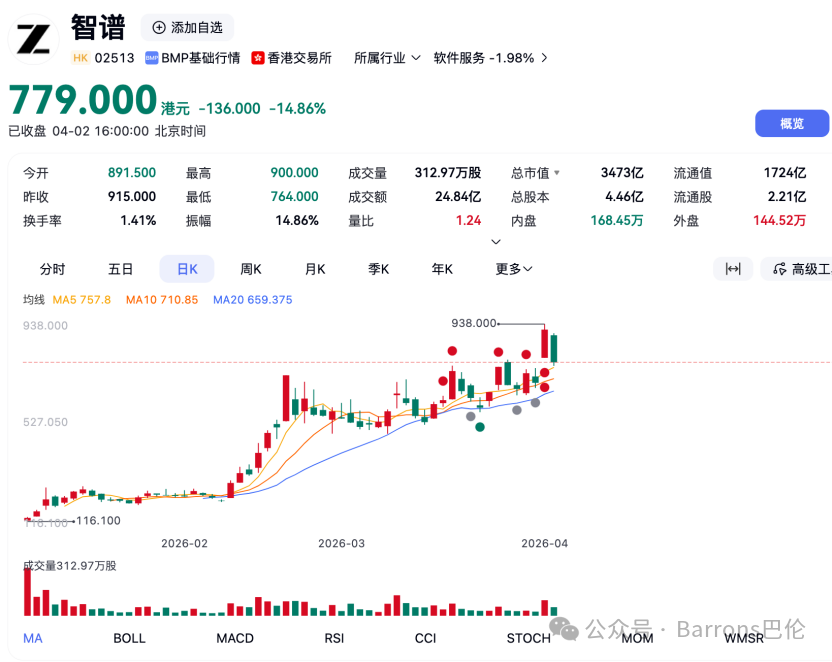
Task: Click the 内盘 value 168.45万
Action: coord(617,220)
